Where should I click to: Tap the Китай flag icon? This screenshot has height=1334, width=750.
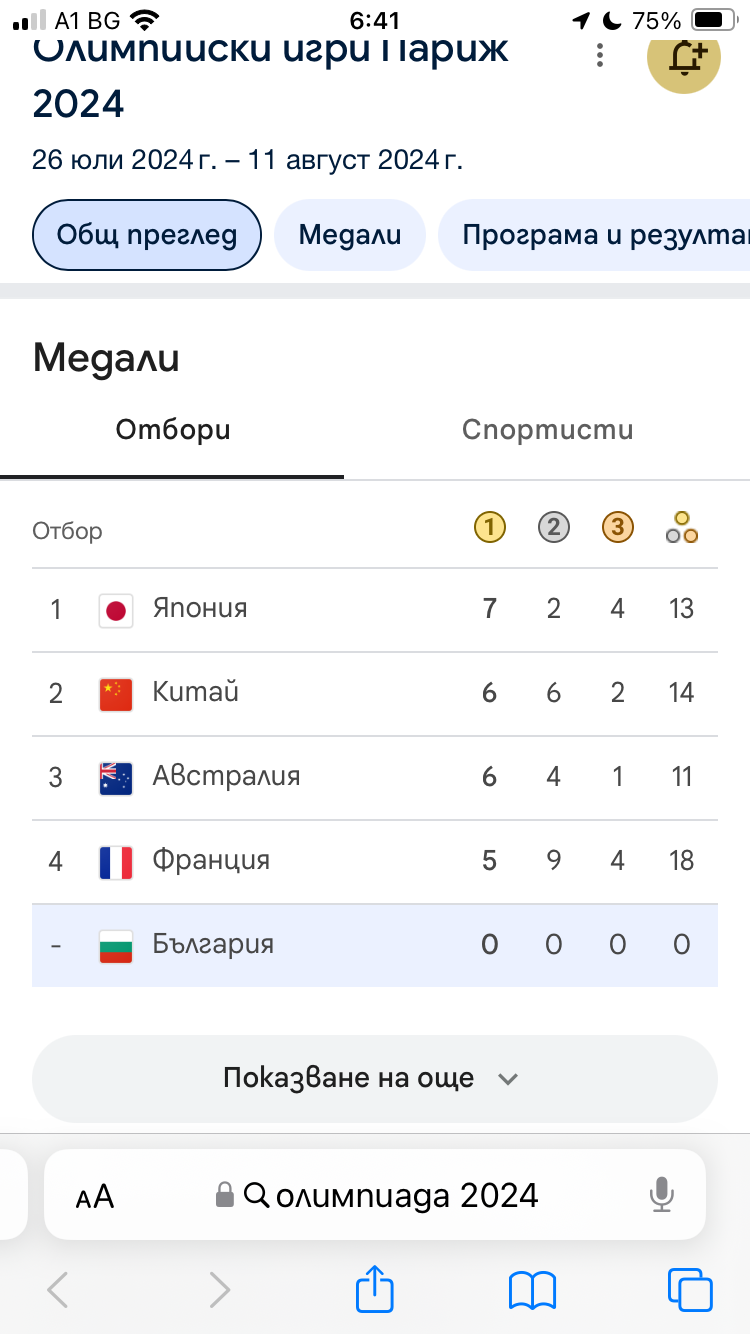click(x=116, y=694)
